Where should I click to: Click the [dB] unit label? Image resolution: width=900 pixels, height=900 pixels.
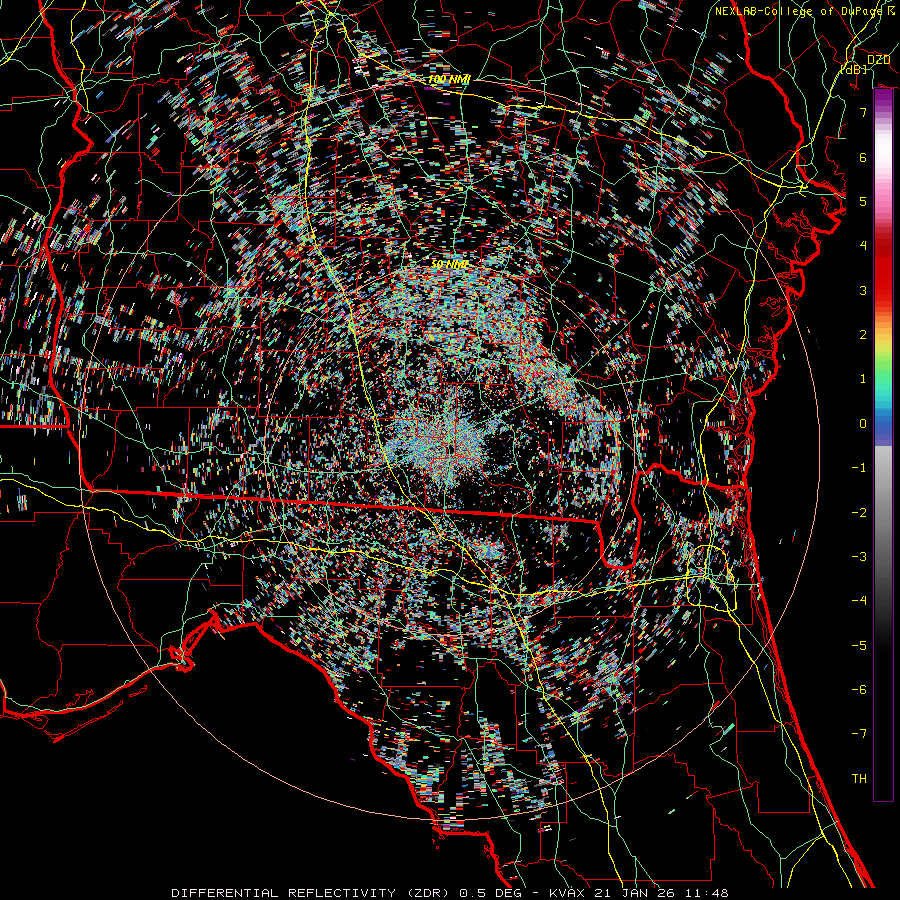[853, 69]
